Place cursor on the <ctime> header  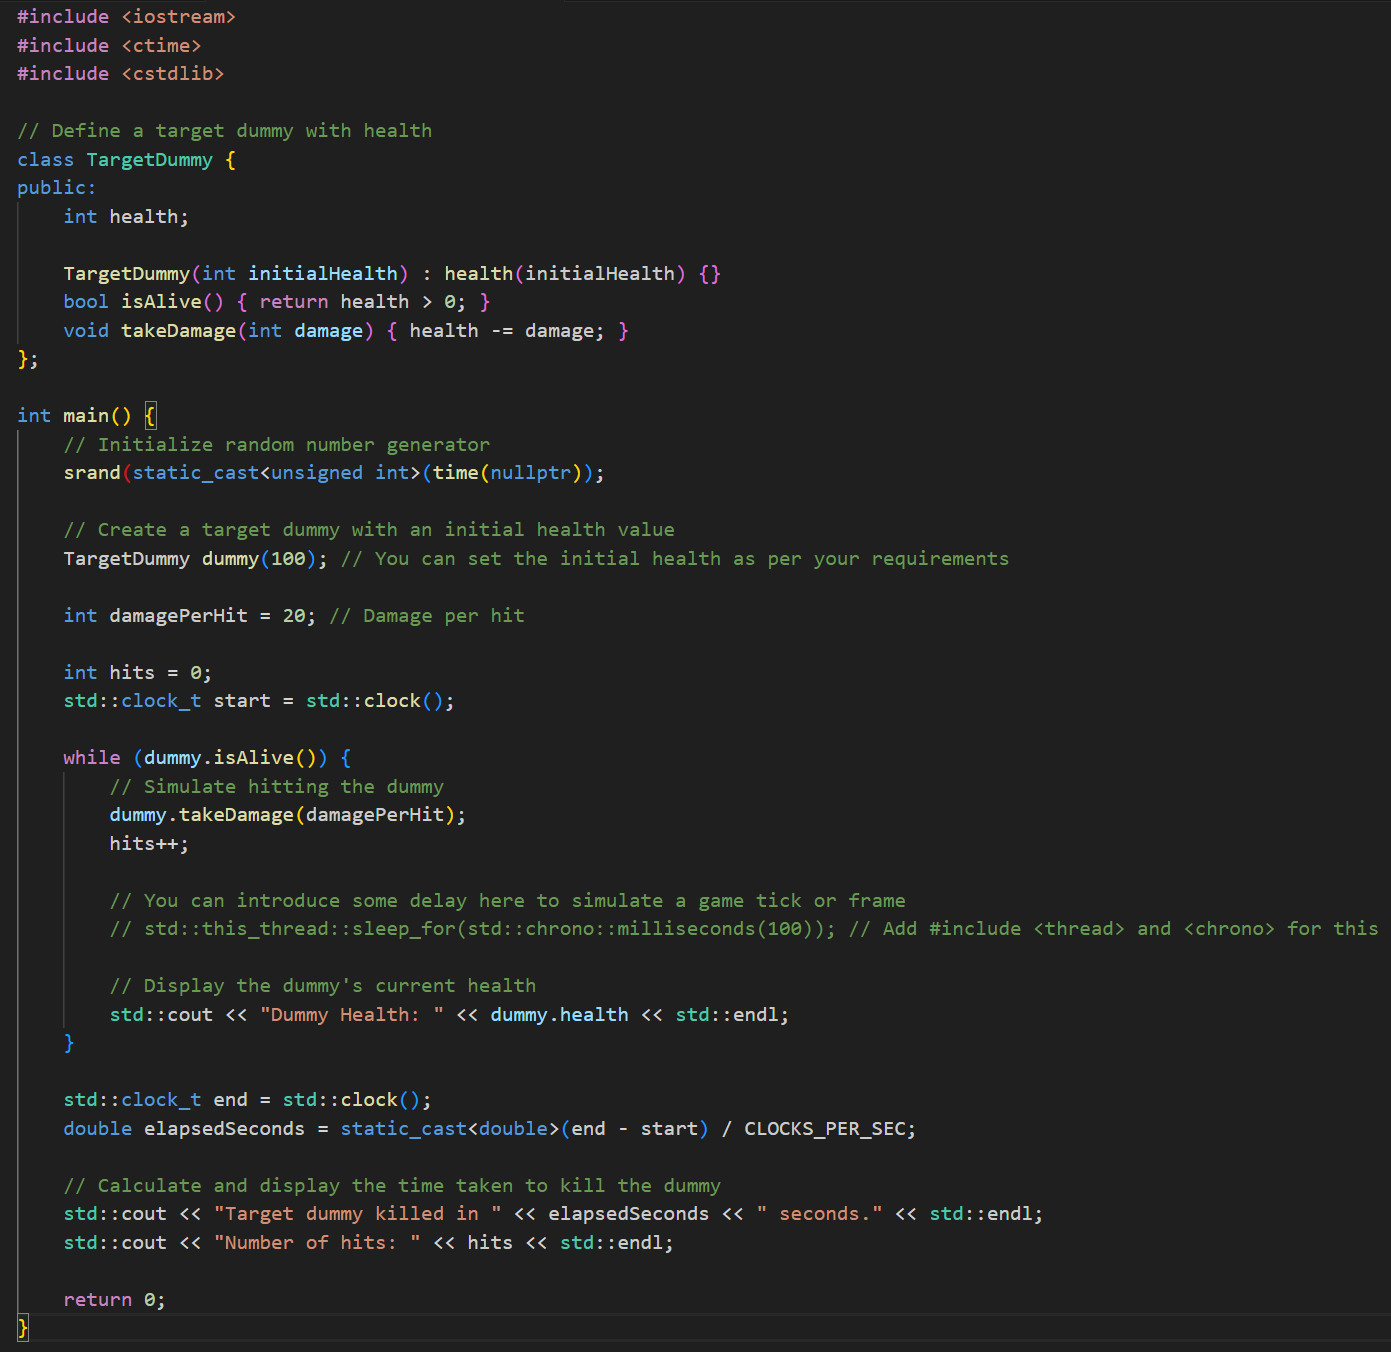coord(161,46)
